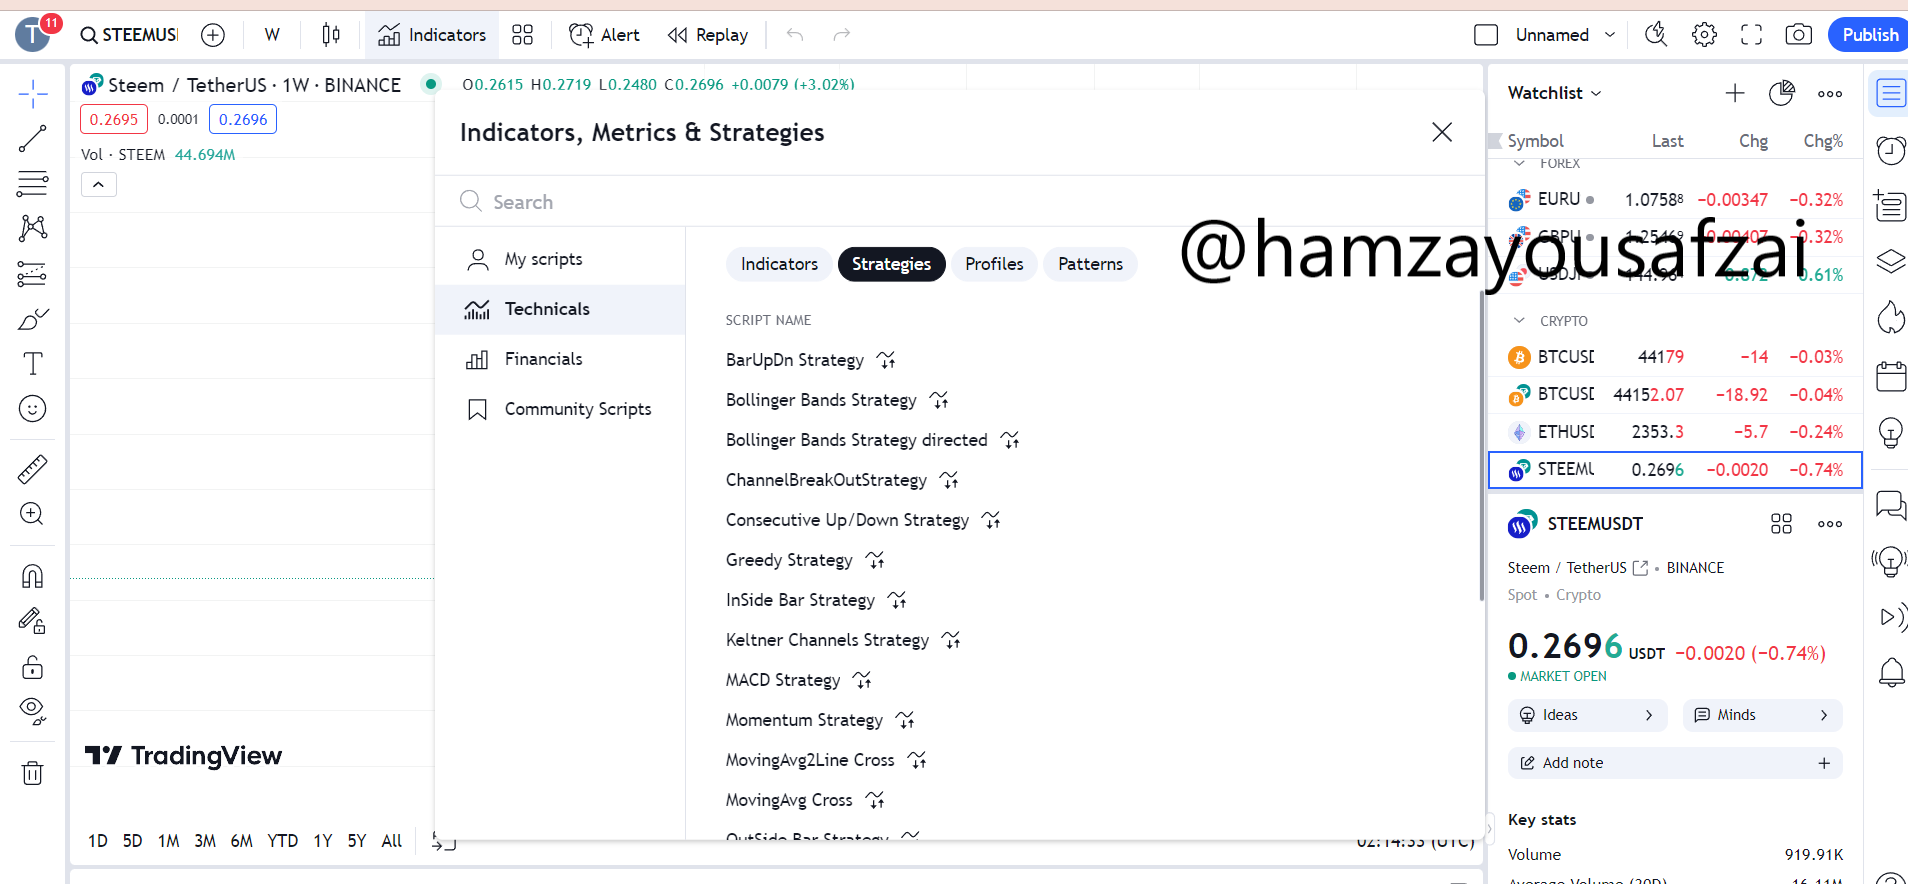Select the trend line drawing tool

click(x=32, y=139)
